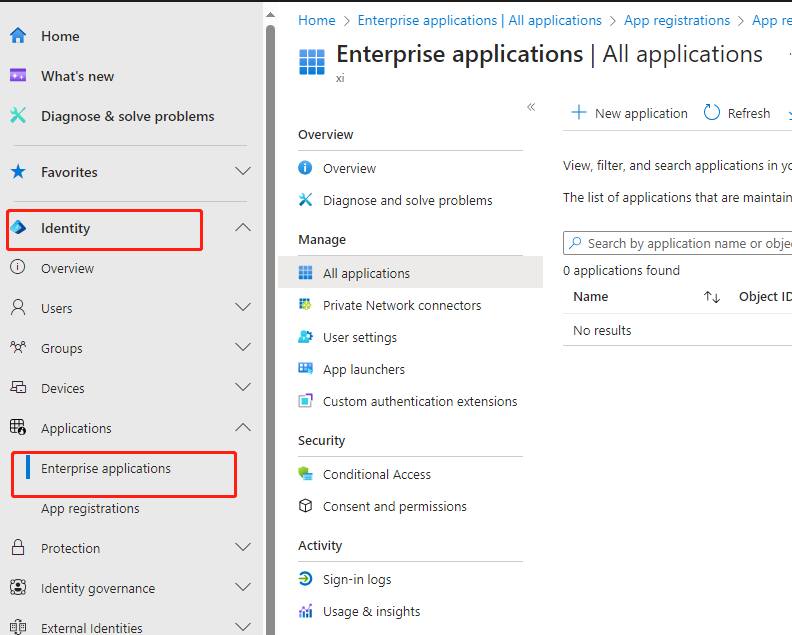Image resolution: width=792 pixels, height=635 pixels.
Task: Click the Consent and permissions cube icon
Action: point(305,506)
